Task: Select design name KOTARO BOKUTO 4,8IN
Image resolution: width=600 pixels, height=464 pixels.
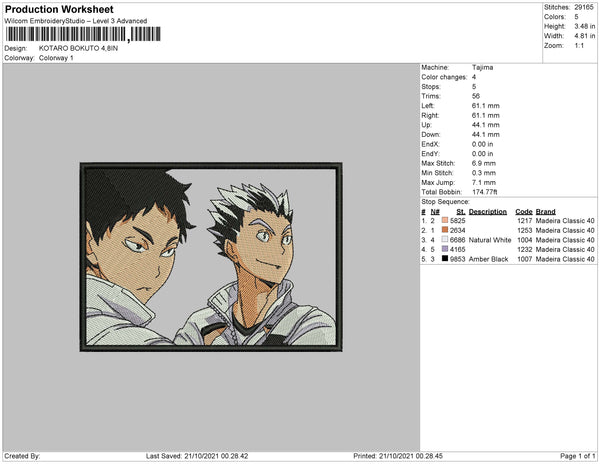Action: (x=78, y=49)
